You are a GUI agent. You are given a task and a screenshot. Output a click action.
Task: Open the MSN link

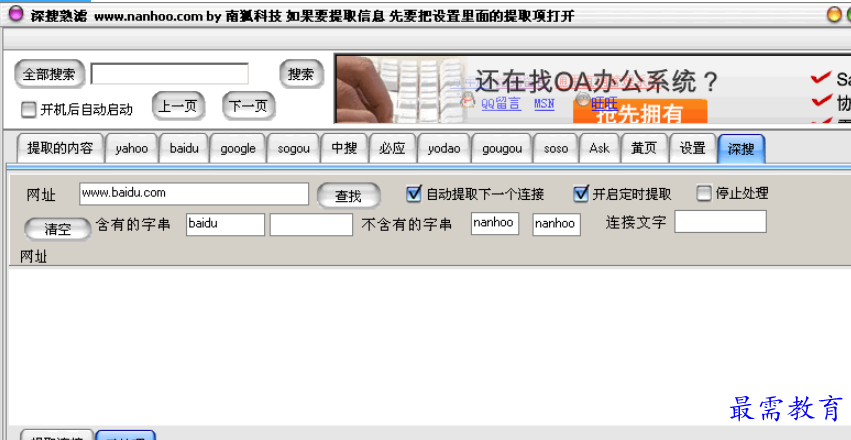[x=544, y=104]
